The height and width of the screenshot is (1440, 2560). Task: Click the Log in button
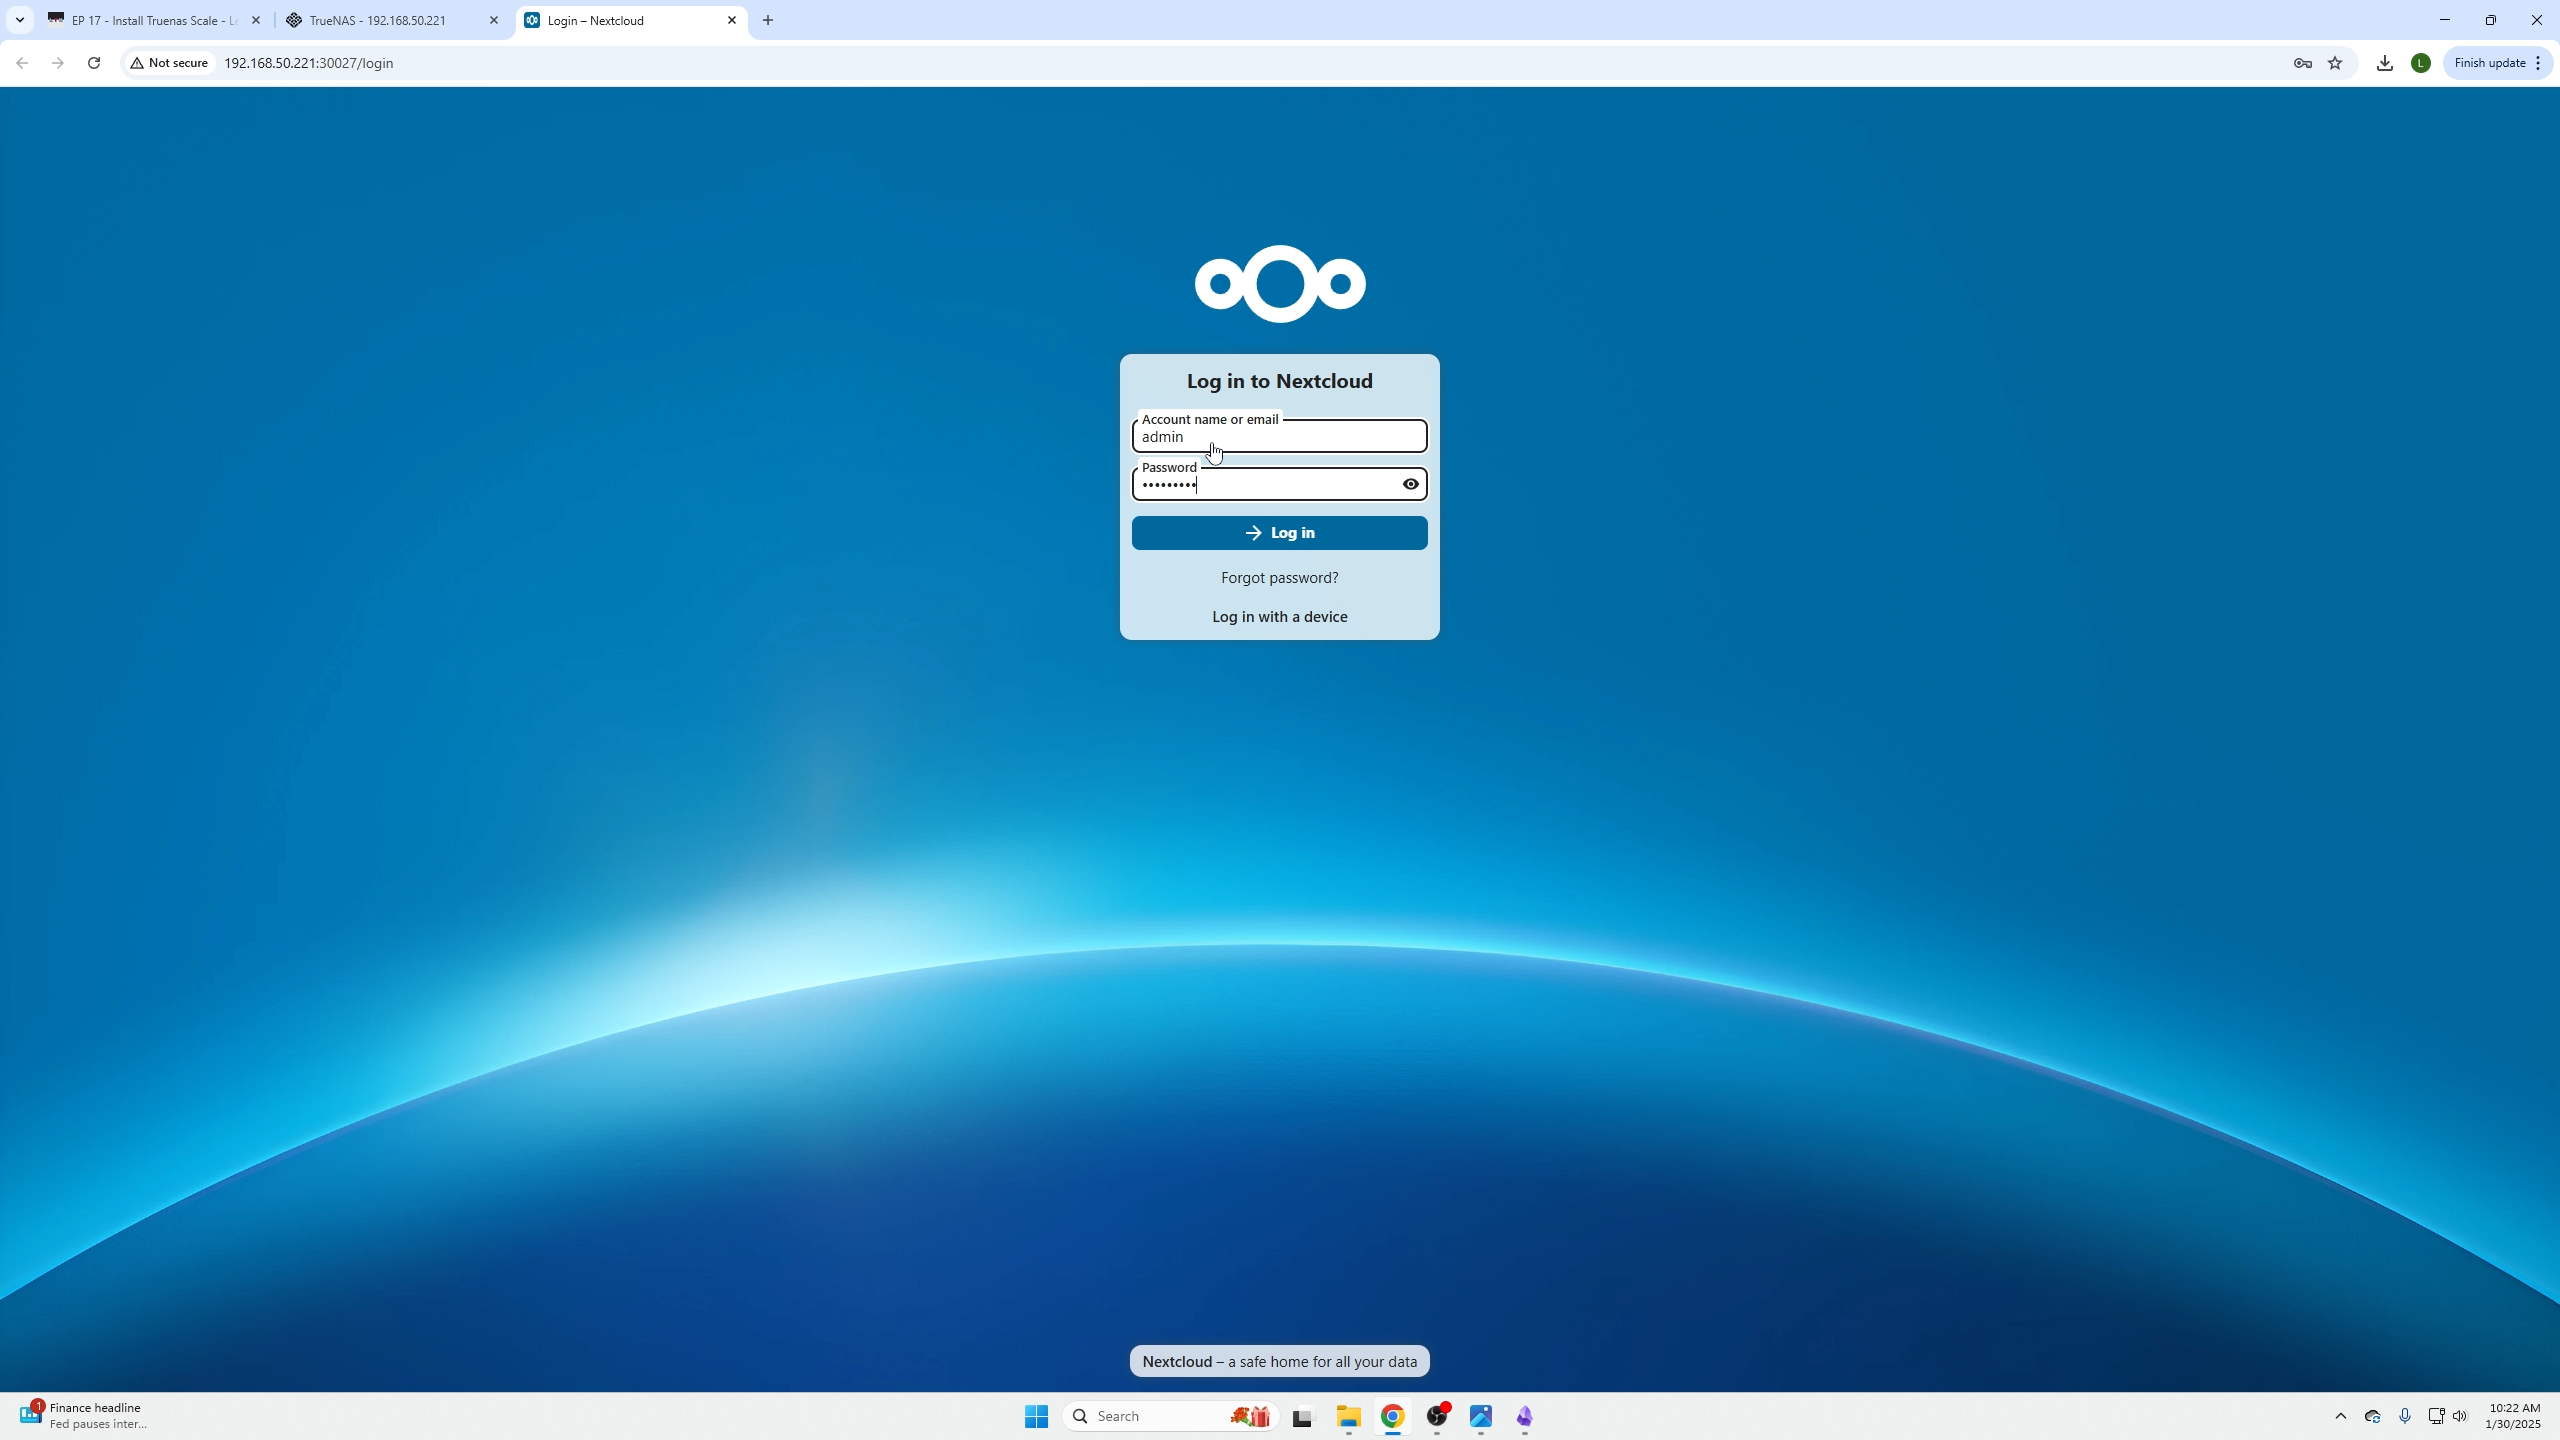pos(1279,533)
